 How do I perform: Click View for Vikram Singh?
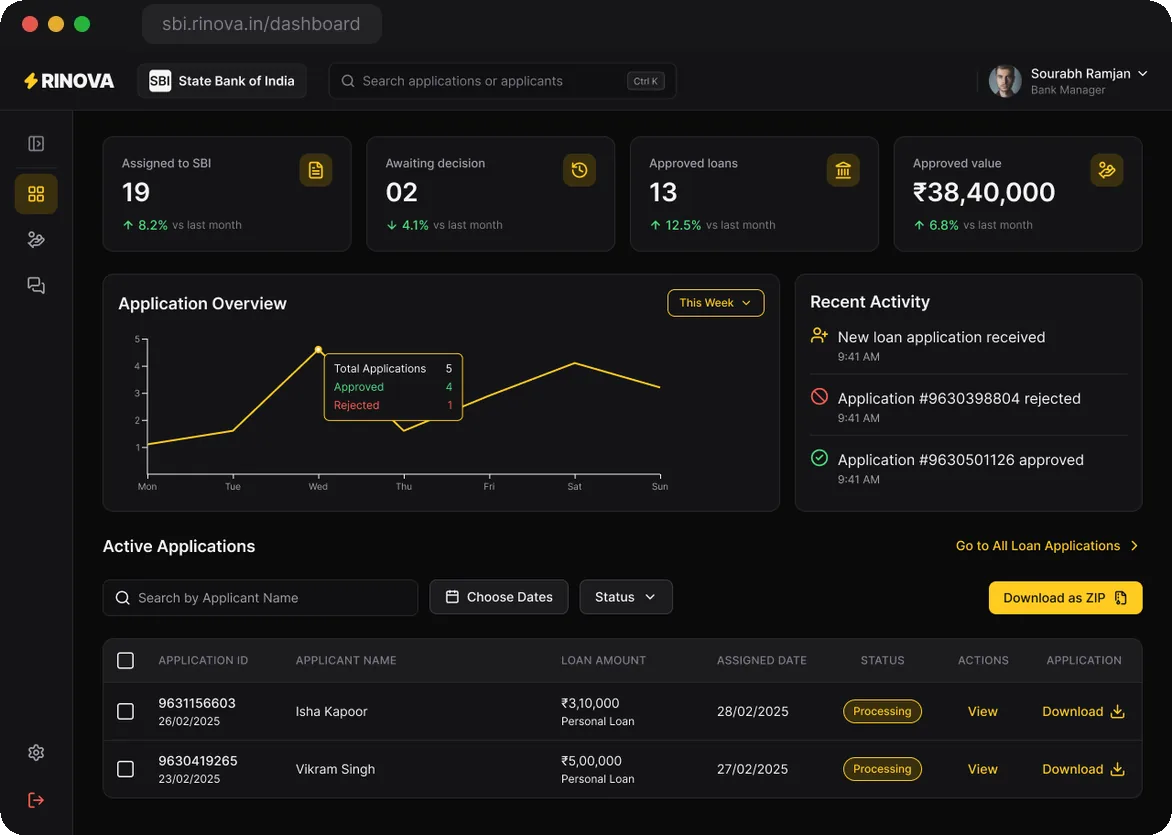click(982, 769)
